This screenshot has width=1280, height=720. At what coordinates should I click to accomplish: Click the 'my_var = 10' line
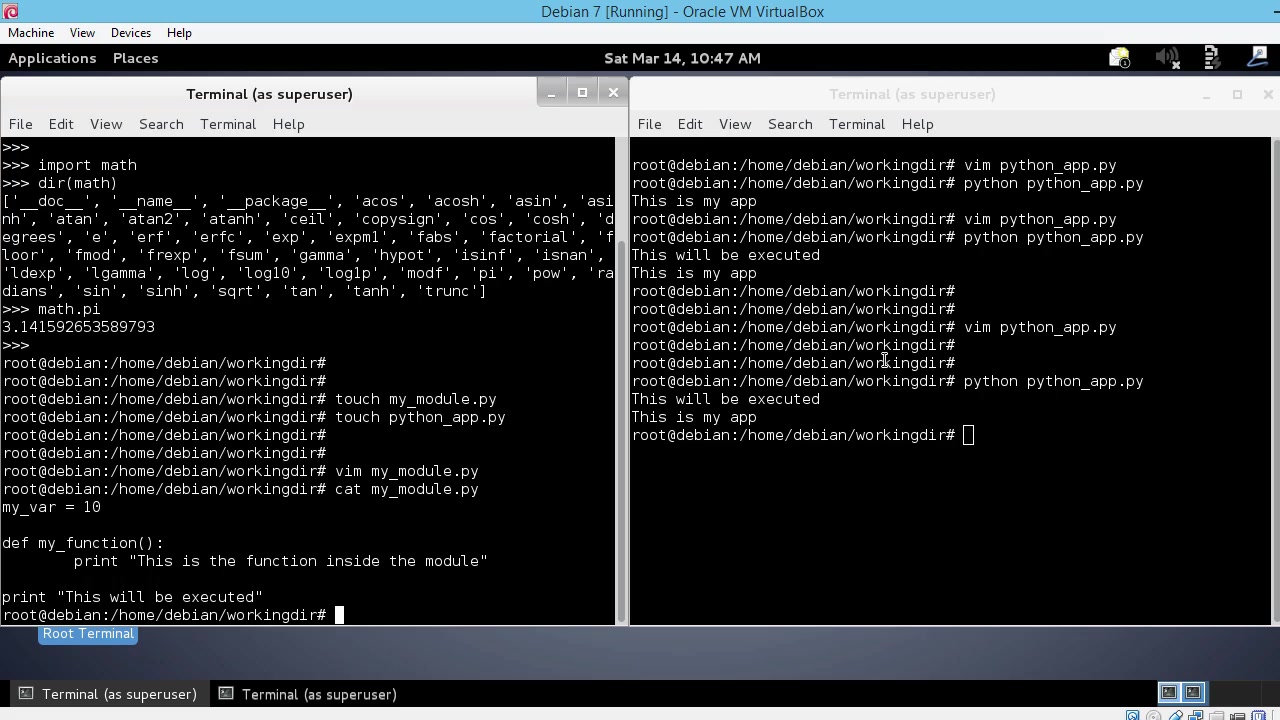pyautogui.click(x=51, y=507)
